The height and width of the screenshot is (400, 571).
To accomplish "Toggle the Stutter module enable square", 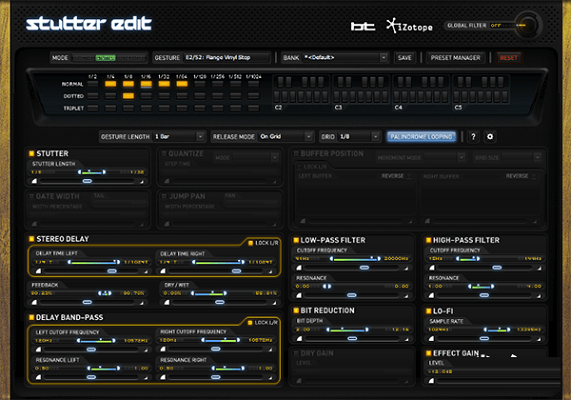I will tap(31, 153).
